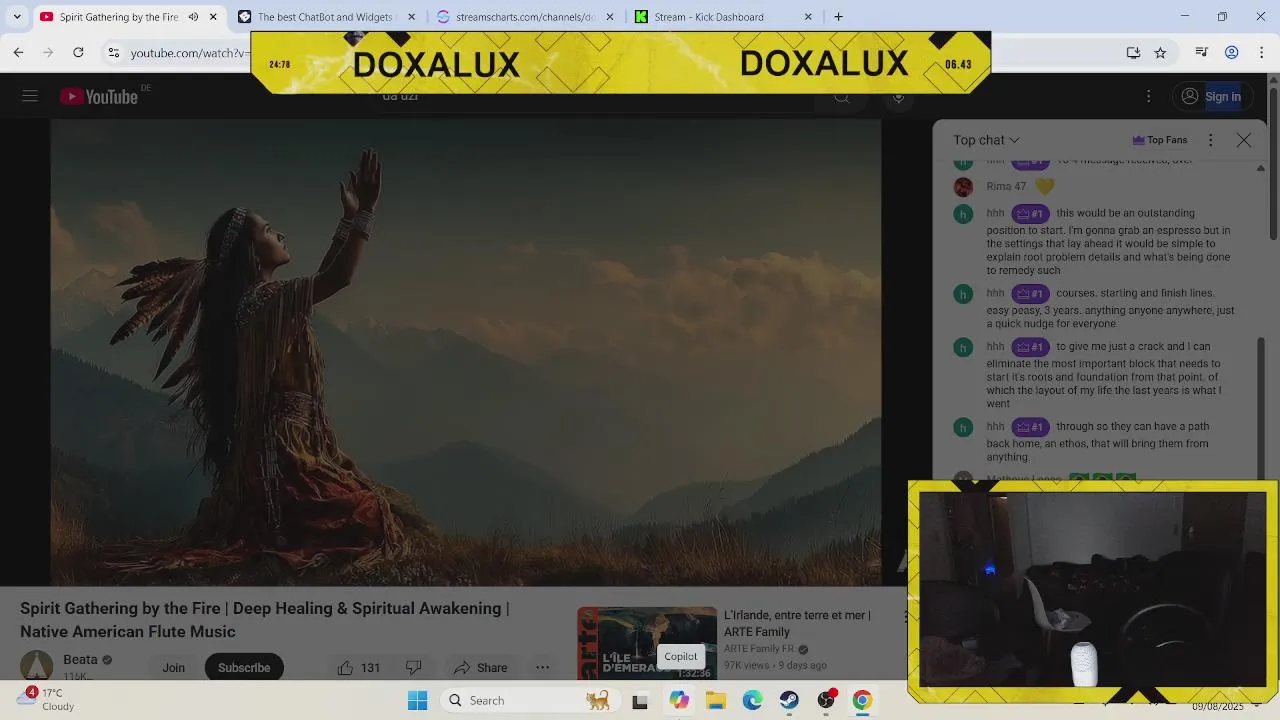Open the L'Irlande recommended video thumbnail
This screenshot has height=720, width=1280.
click(x=647, y=643)
